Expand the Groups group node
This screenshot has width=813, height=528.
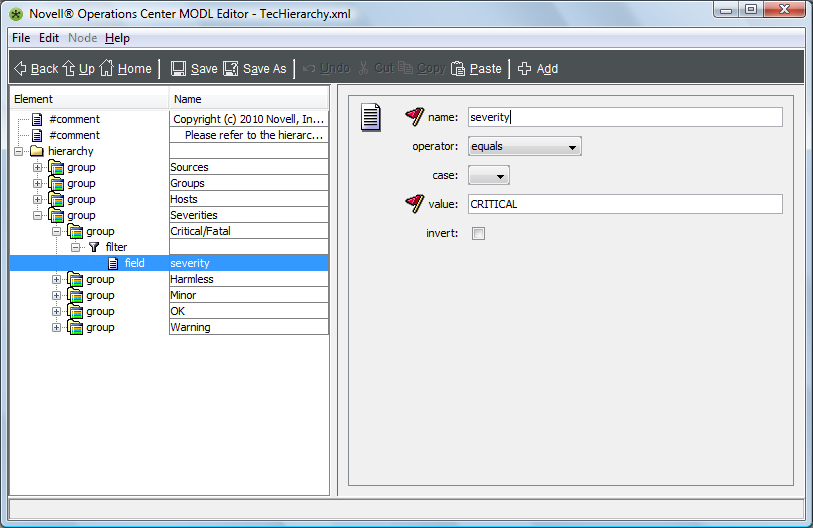(x=37, y=184)
